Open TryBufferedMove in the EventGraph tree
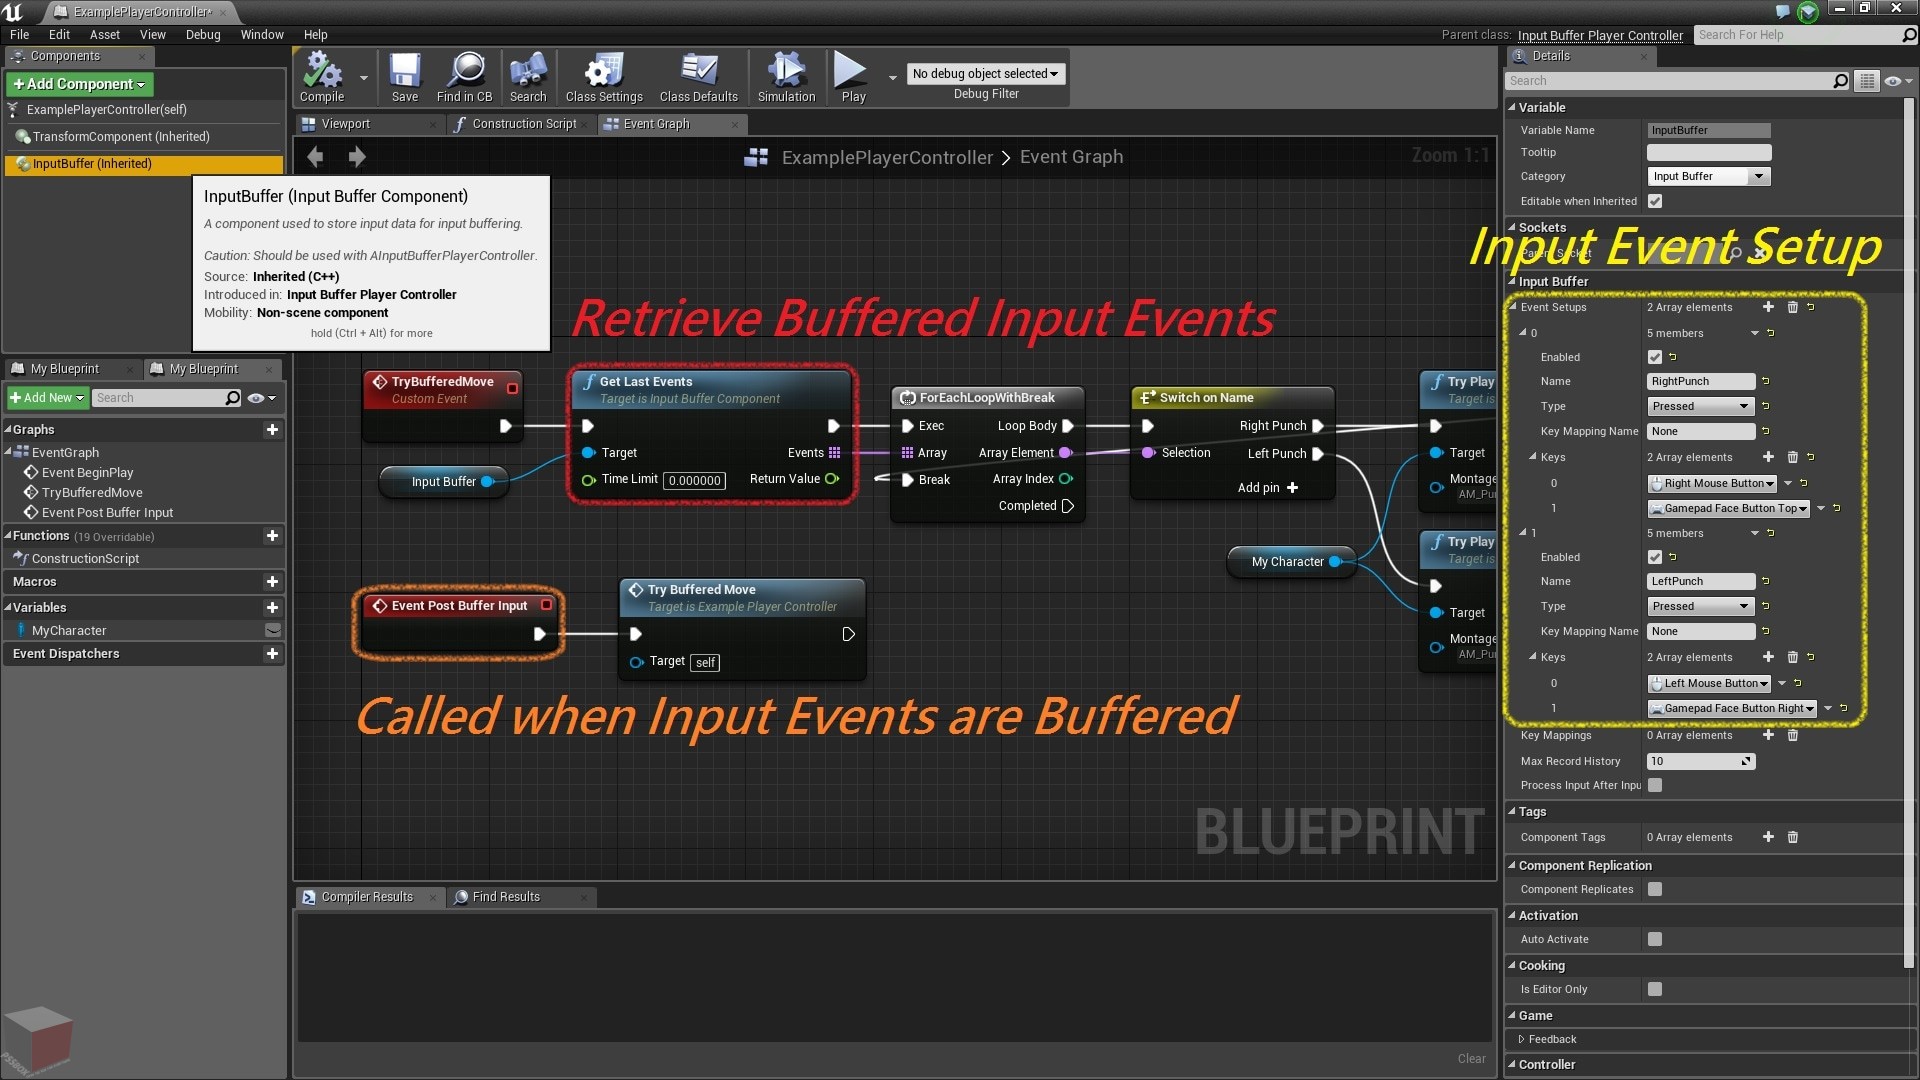 pyautogui.click(x=92, y=493)
